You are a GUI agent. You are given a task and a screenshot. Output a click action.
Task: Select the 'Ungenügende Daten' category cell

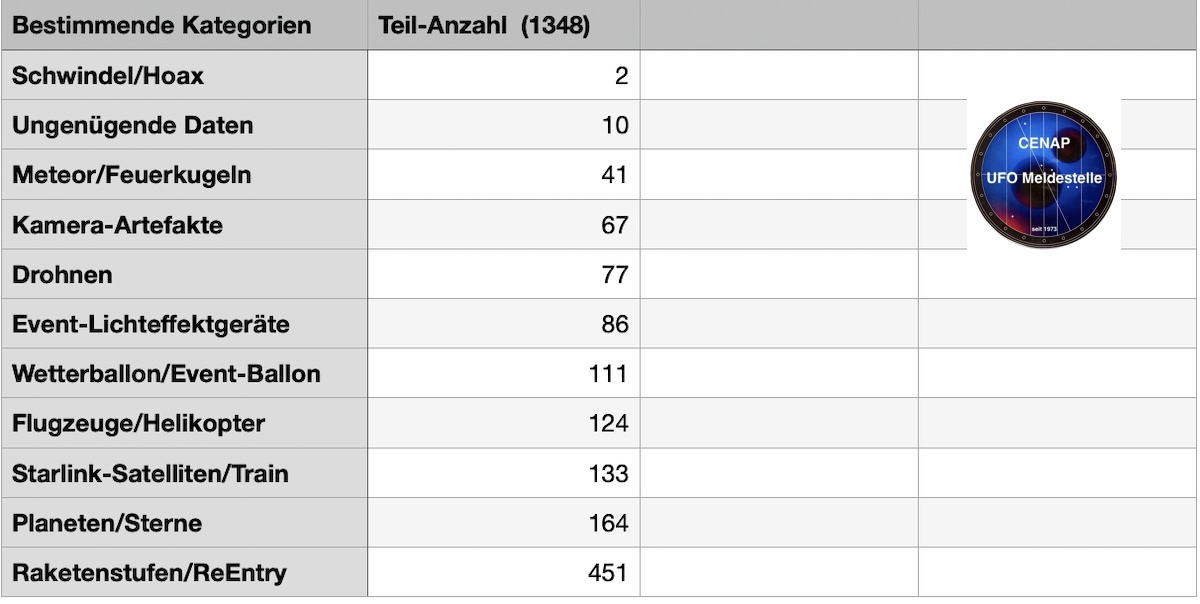click(x=132, y=126)
